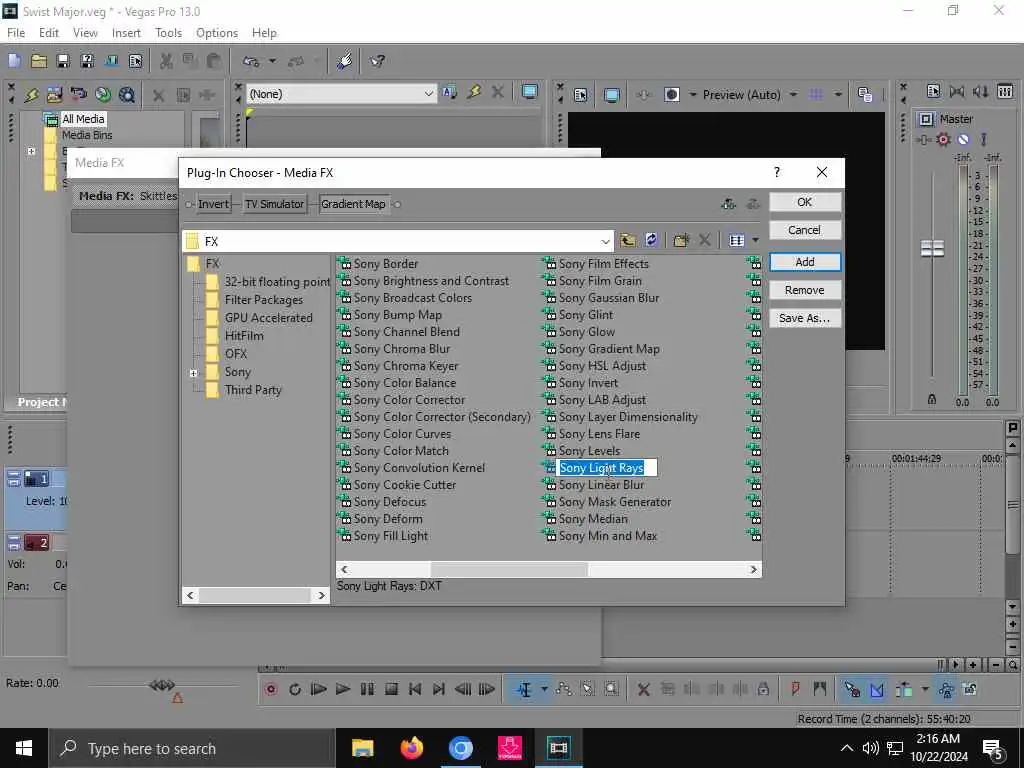The width and height of the screenshot is (1024, 768).
Task: Select Sony Lens Flare plug-in
Action: click(x=599, y=434)
